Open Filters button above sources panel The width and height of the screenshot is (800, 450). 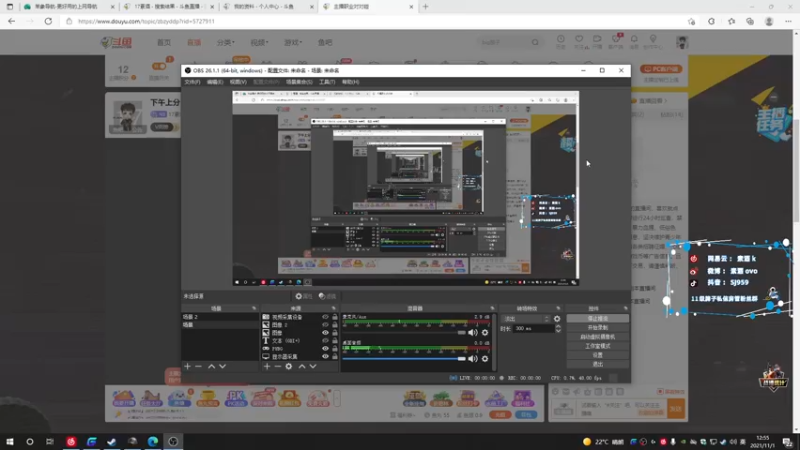(x=327, y=296)
